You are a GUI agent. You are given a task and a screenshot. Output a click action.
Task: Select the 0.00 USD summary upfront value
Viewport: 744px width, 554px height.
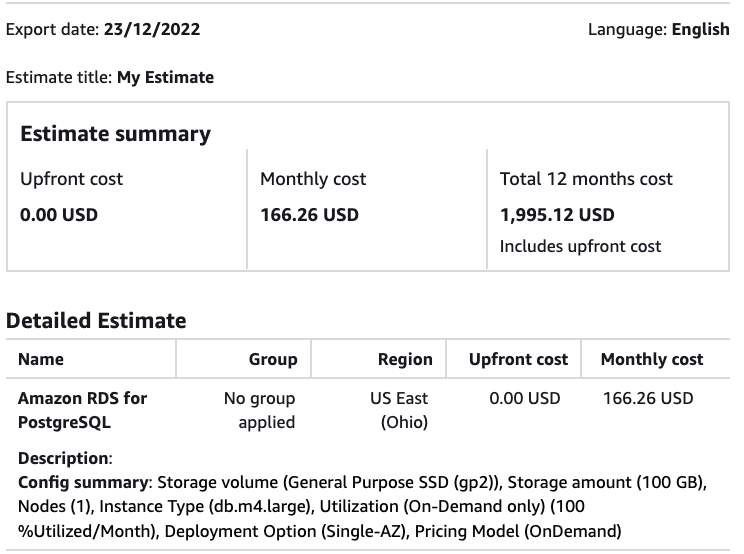click(x=59, y=215)
